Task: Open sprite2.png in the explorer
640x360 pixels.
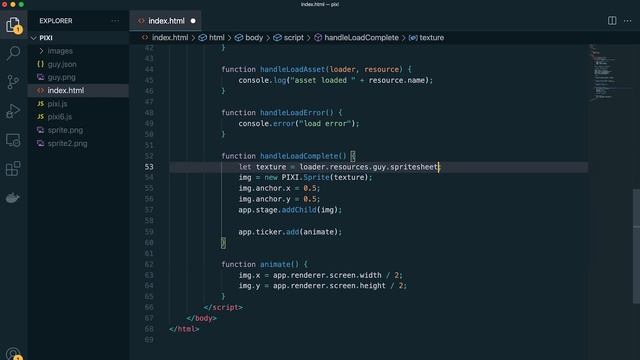Action: [x=67, y=143]
